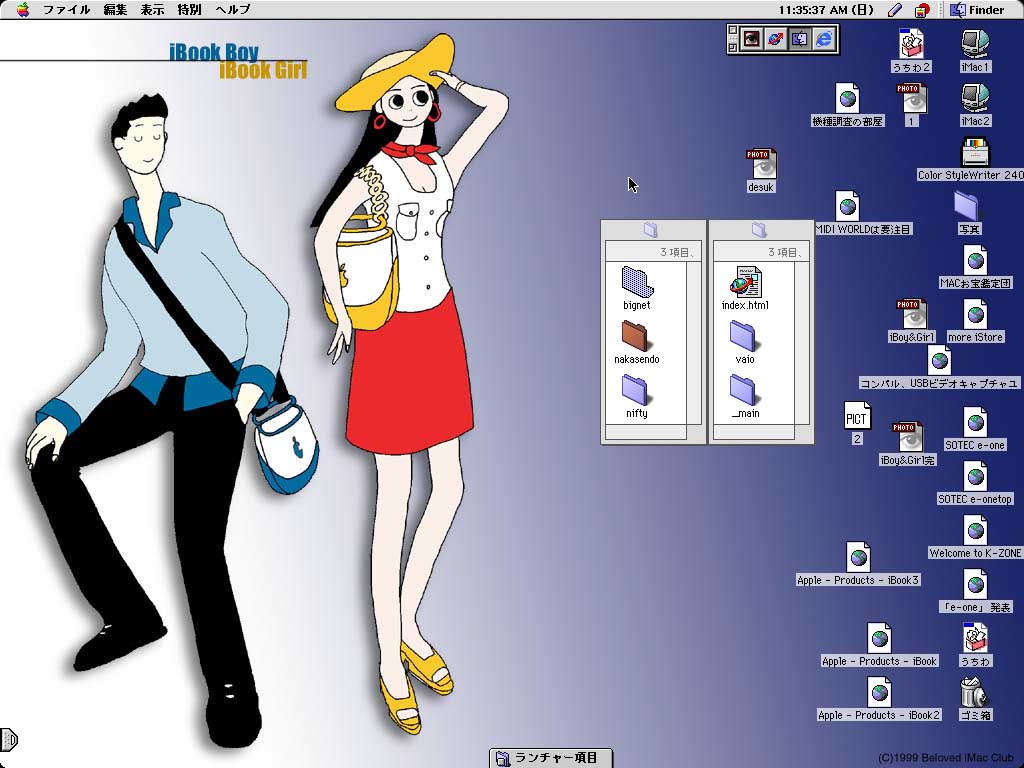The width and height of the screenshot is (1024, 768).
Task: Open the Apple menu
Action: tap(22, 10)
